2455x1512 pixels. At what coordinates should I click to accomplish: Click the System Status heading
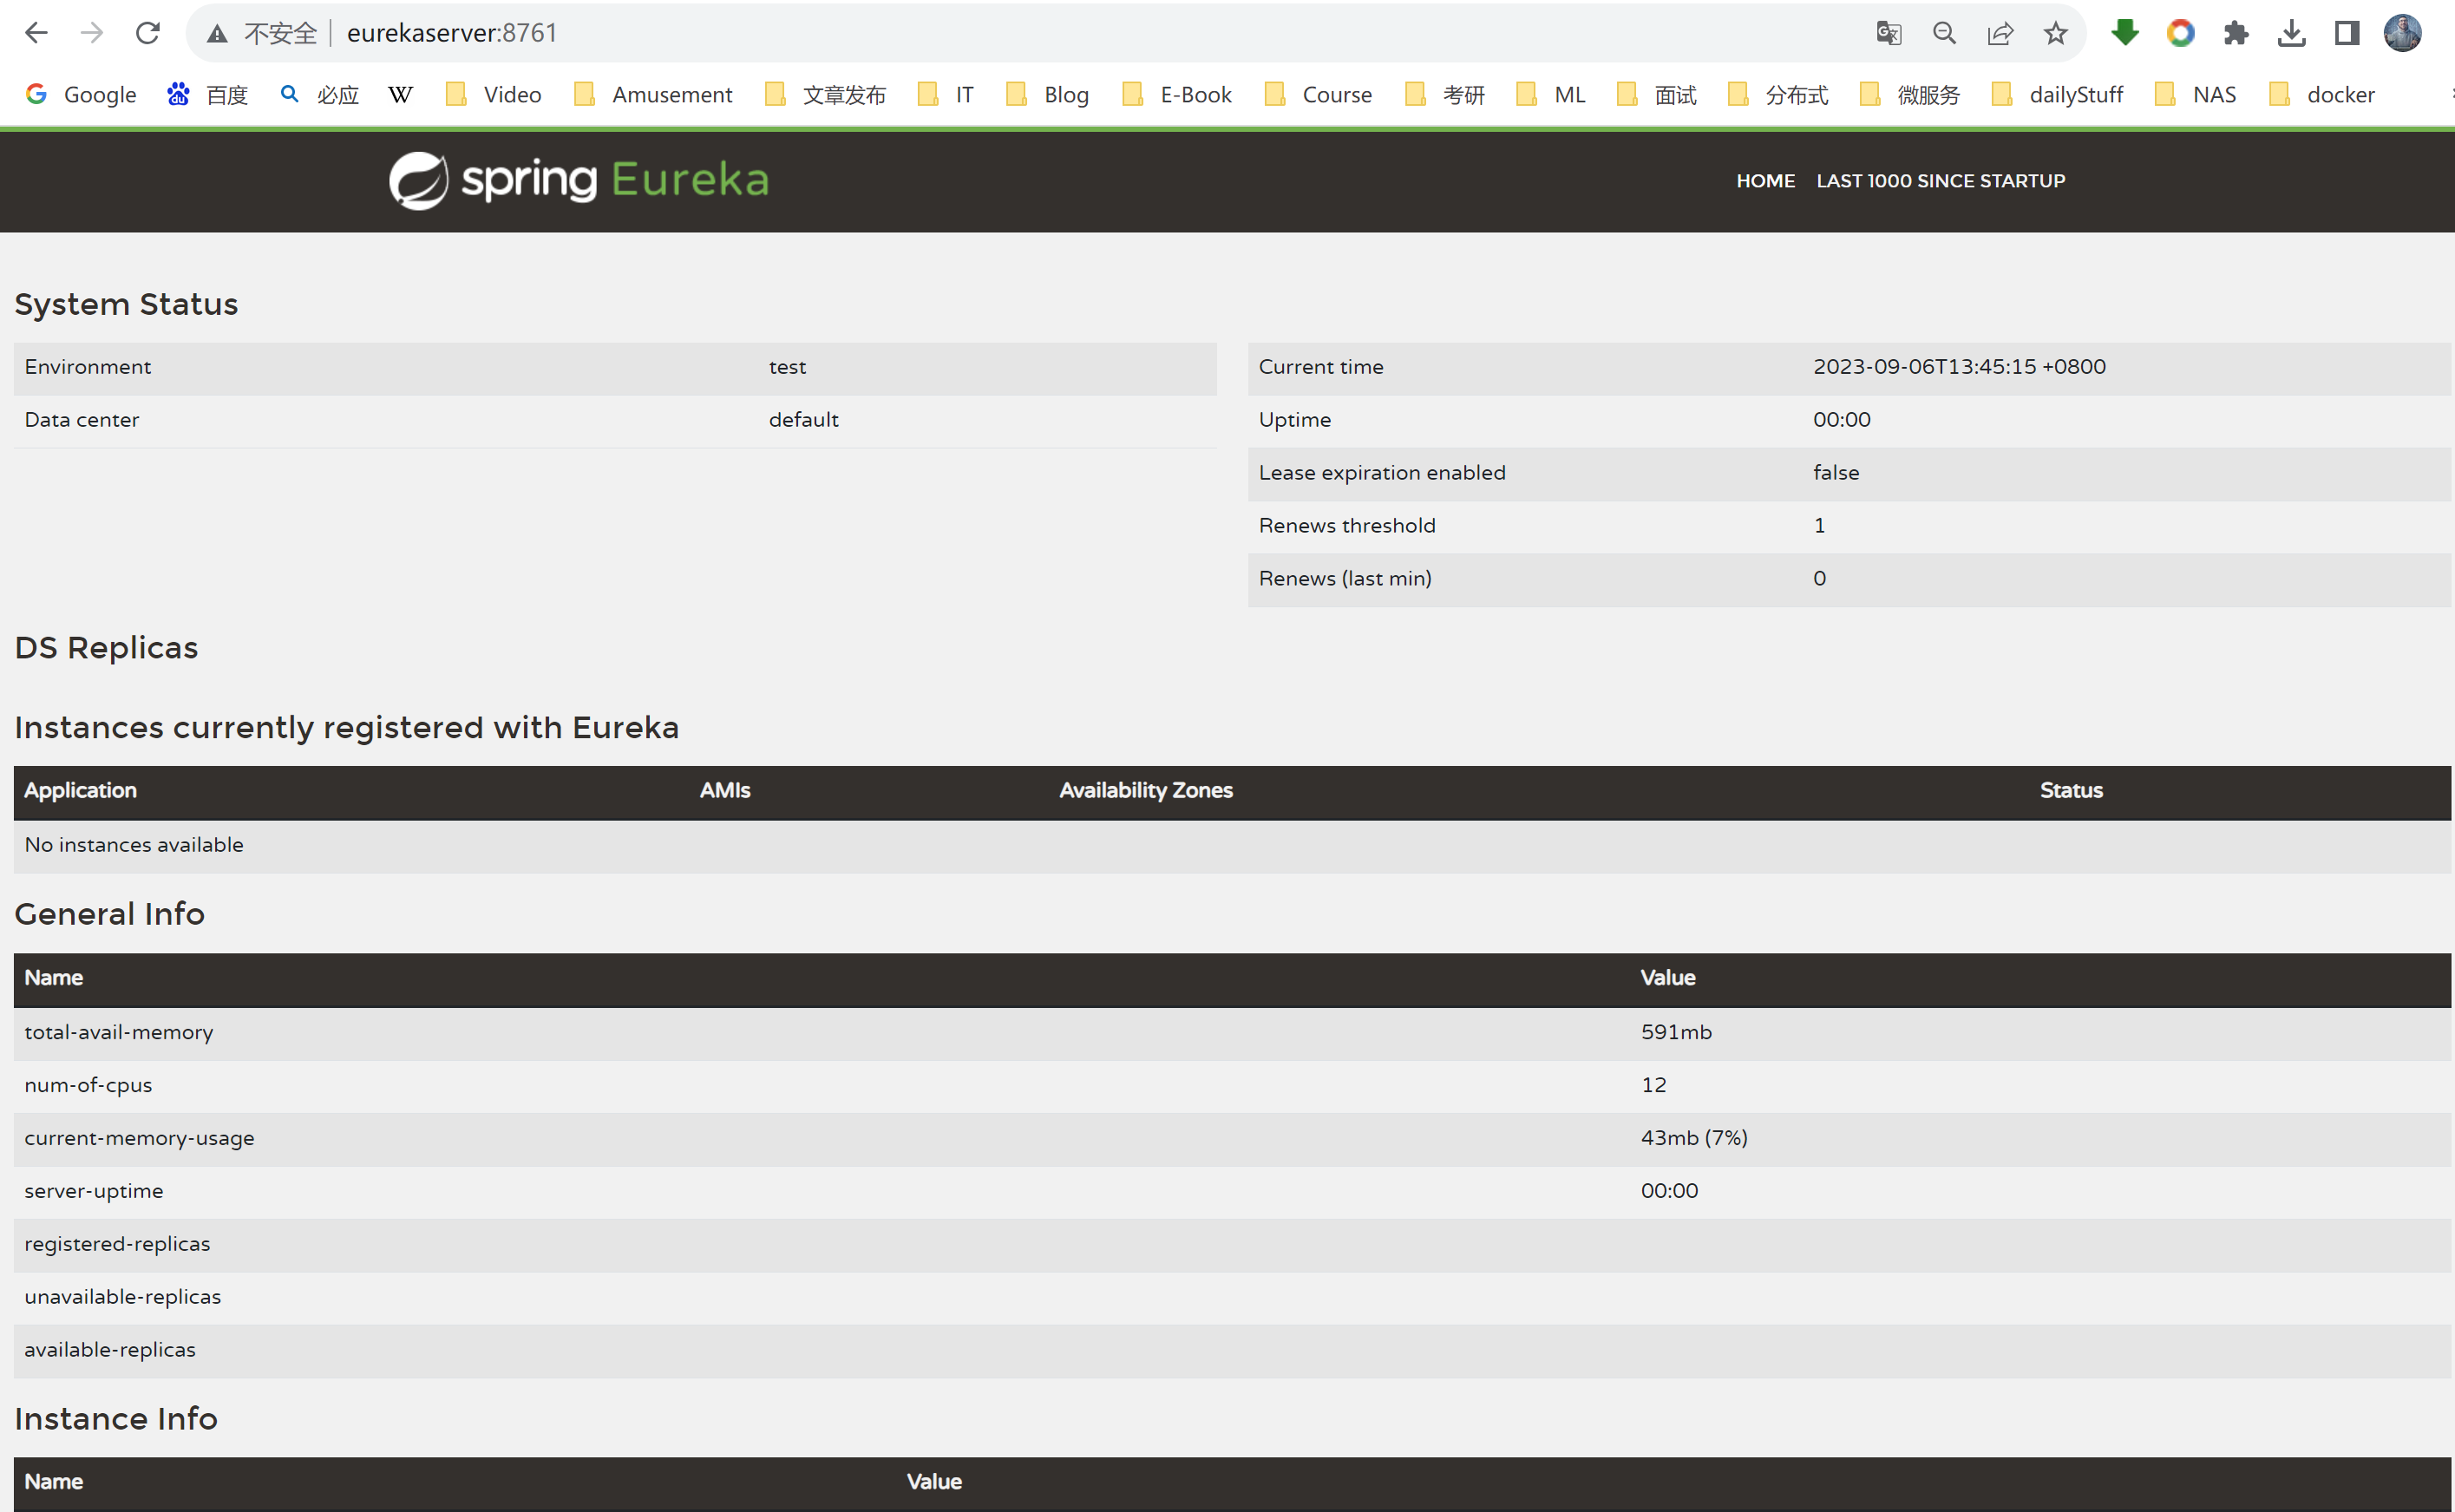126,304
